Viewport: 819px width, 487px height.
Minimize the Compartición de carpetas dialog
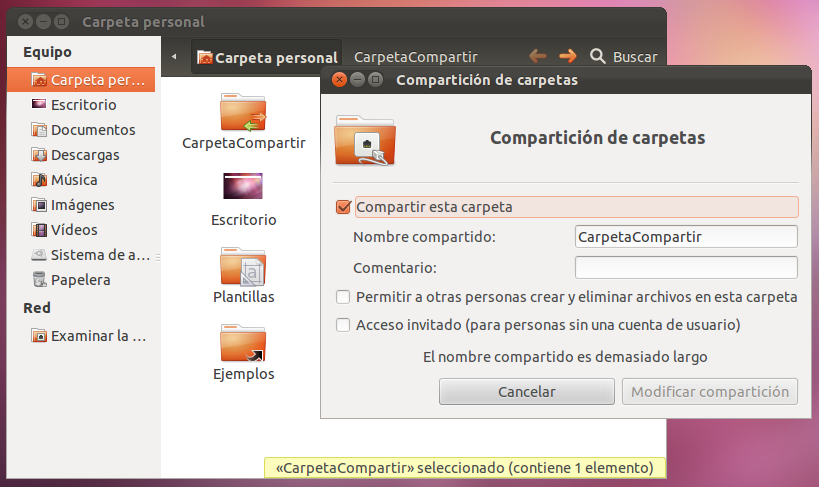[357, 79]
